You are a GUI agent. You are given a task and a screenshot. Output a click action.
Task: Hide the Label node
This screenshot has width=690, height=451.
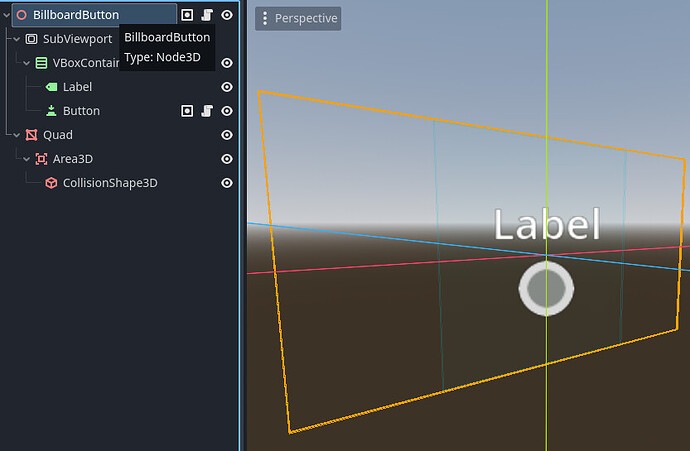[227, 87]
